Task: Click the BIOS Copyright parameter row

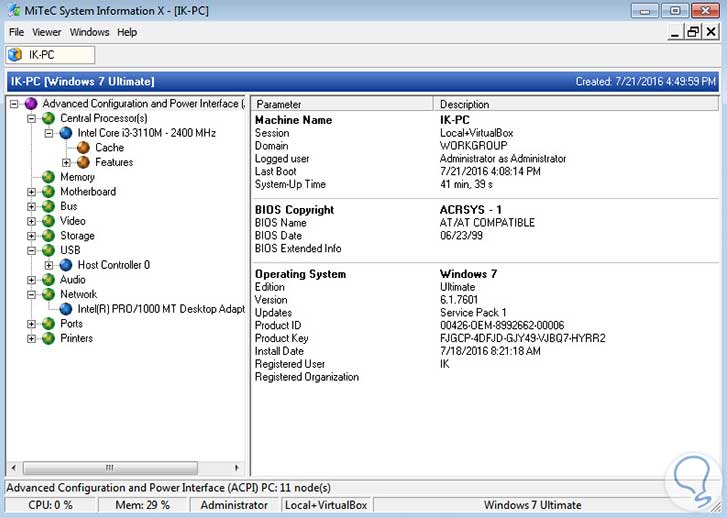Action: 485,210
